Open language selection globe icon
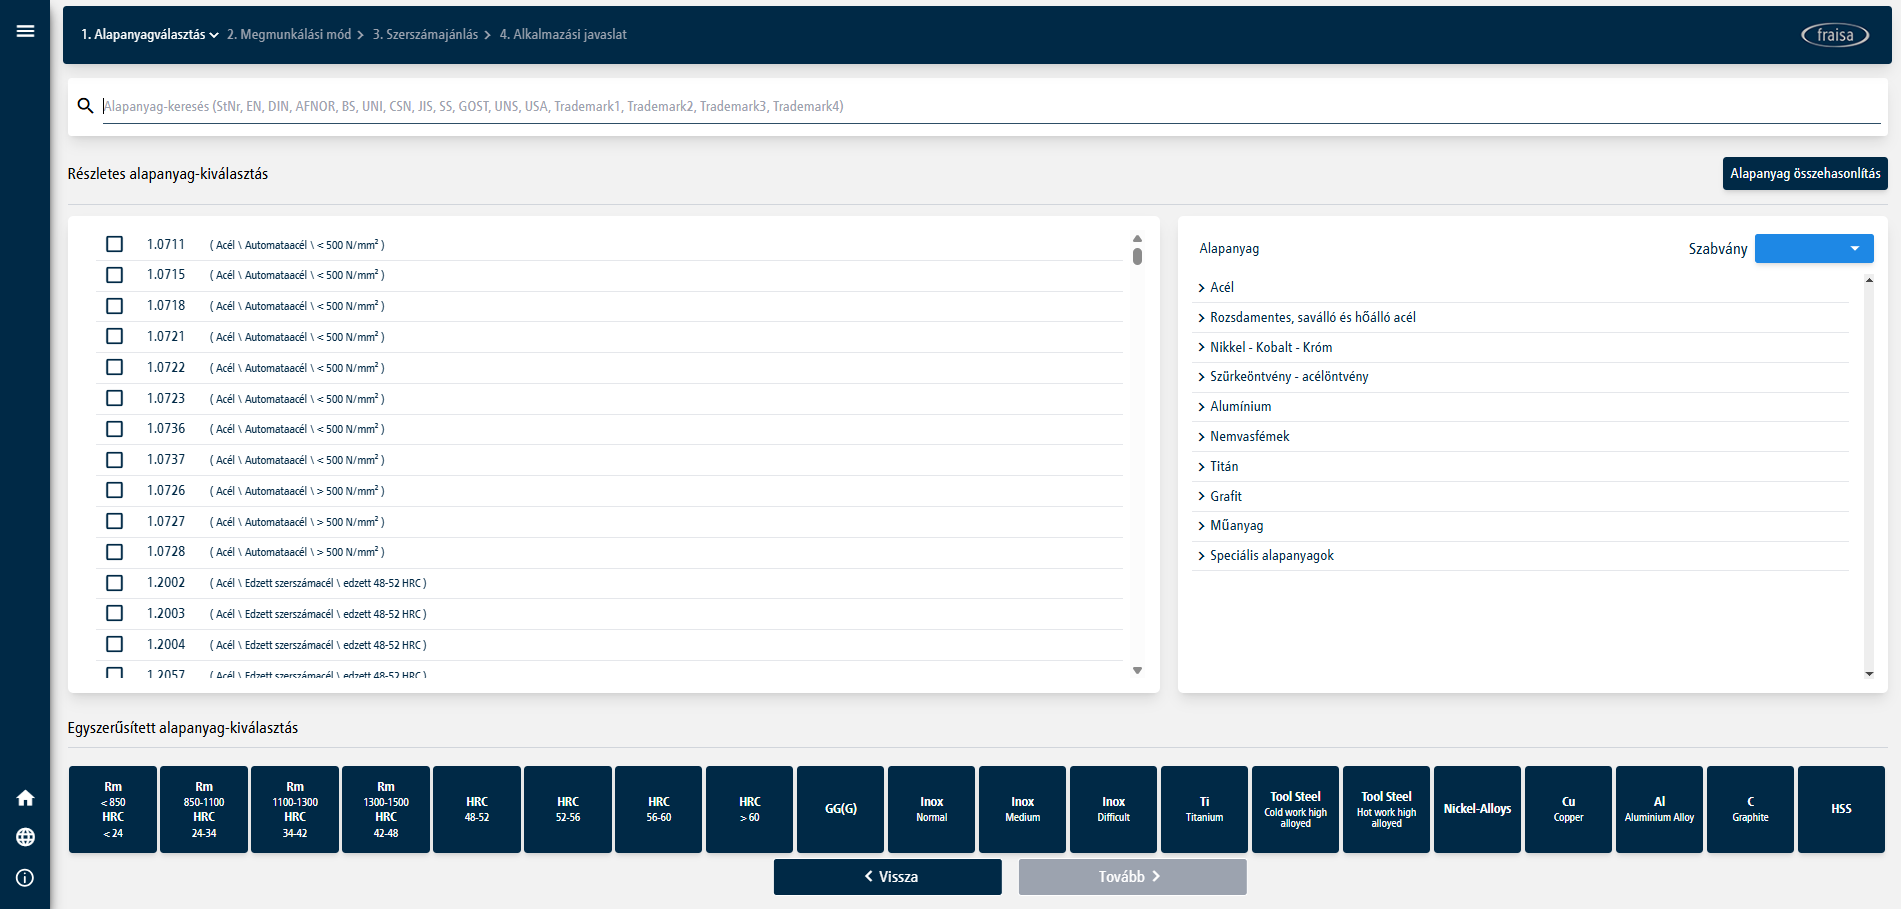This screenshot has width=1901, height=909. 25,837
